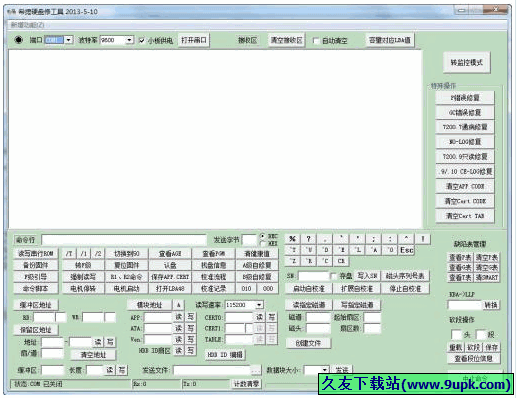Click the 转监控模式 button

tap(467, 62)
